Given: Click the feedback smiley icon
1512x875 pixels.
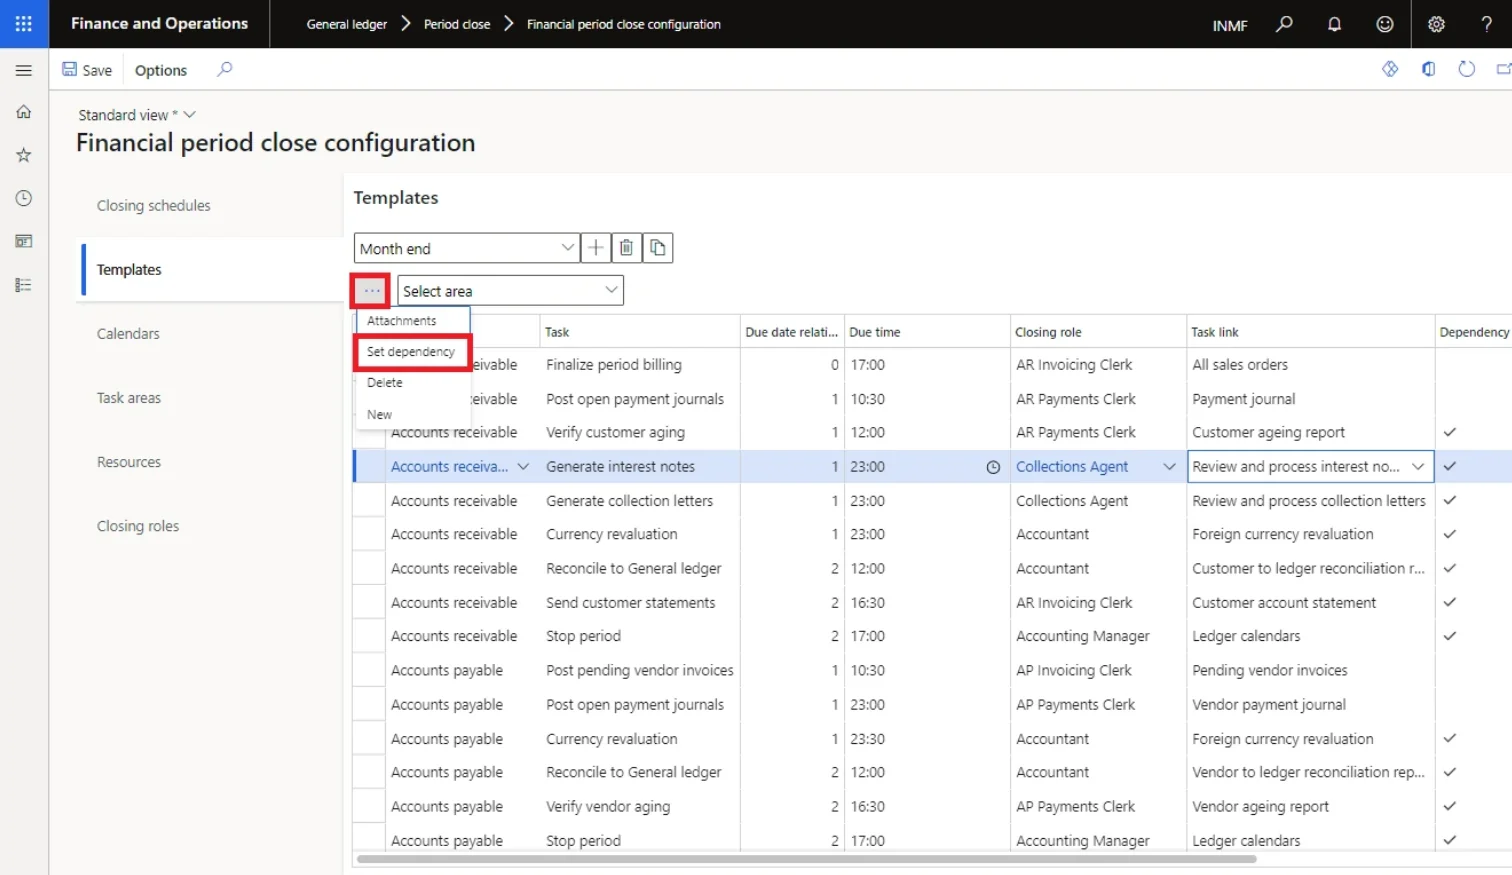Looking at the screenshot, I should coord(1385,24).
